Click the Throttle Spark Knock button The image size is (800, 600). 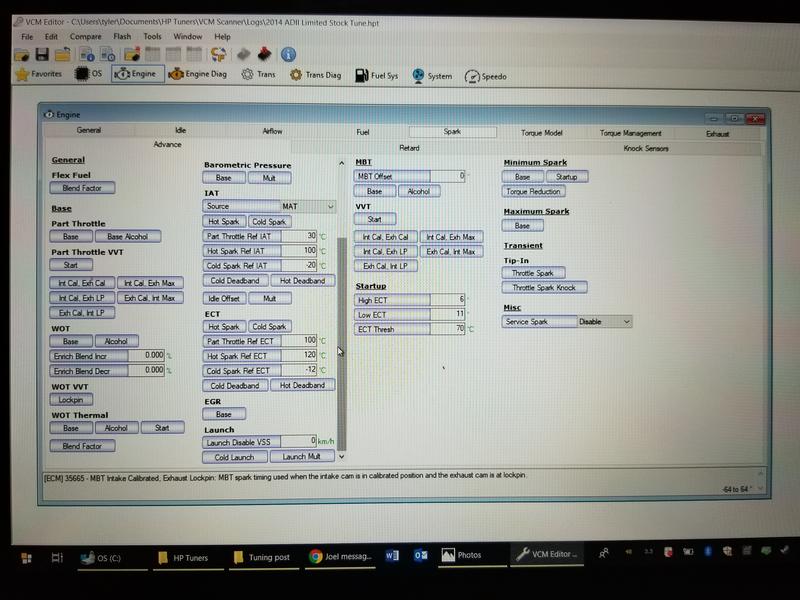[x=544, y=288]
